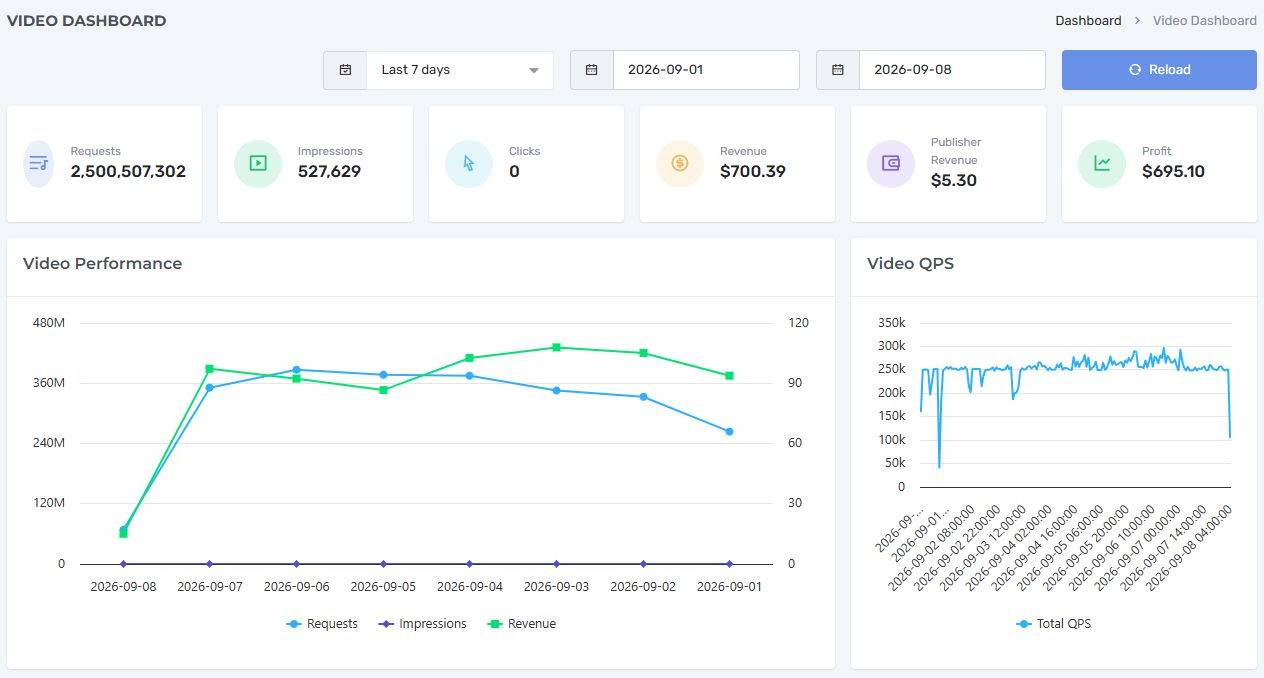This screenshot has width=1264, height=678.
Task: Click the Requests card playlist icon
Action: tap(39, 163)
